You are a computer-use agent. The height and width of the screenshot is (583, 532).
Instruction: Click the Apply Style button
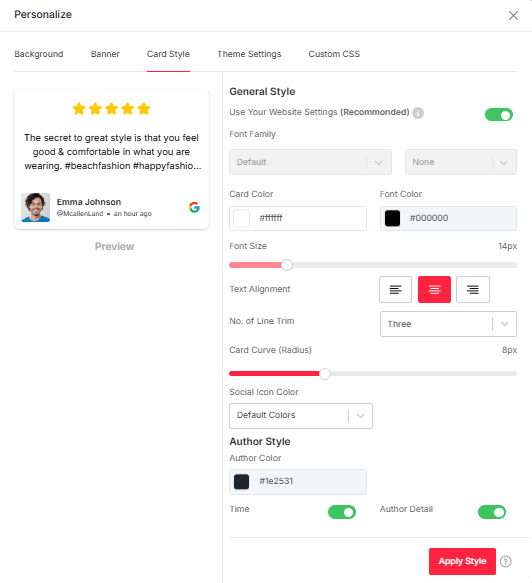(x=462, y=561)
